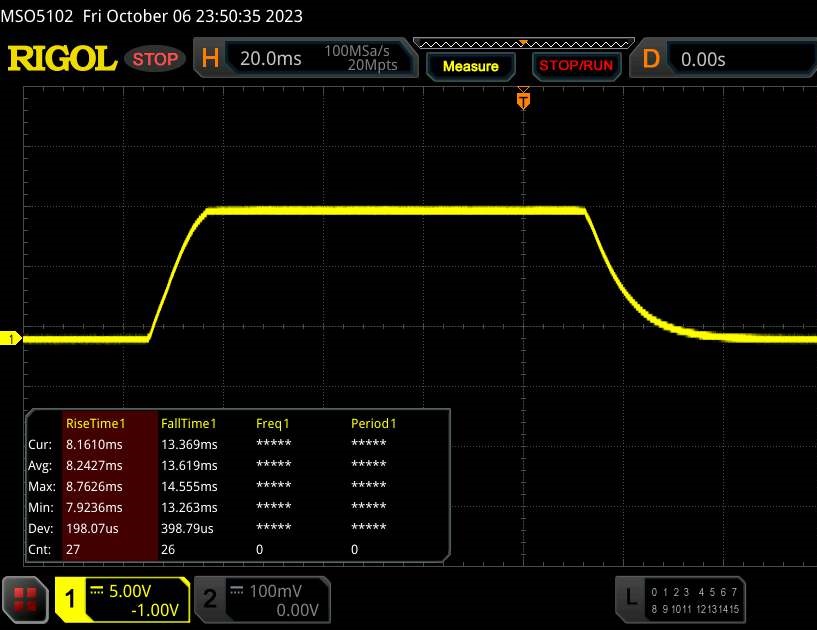Click the waveform memory position bar
Viewport: 817px width, 630px height.
click(x=524, y=43)
